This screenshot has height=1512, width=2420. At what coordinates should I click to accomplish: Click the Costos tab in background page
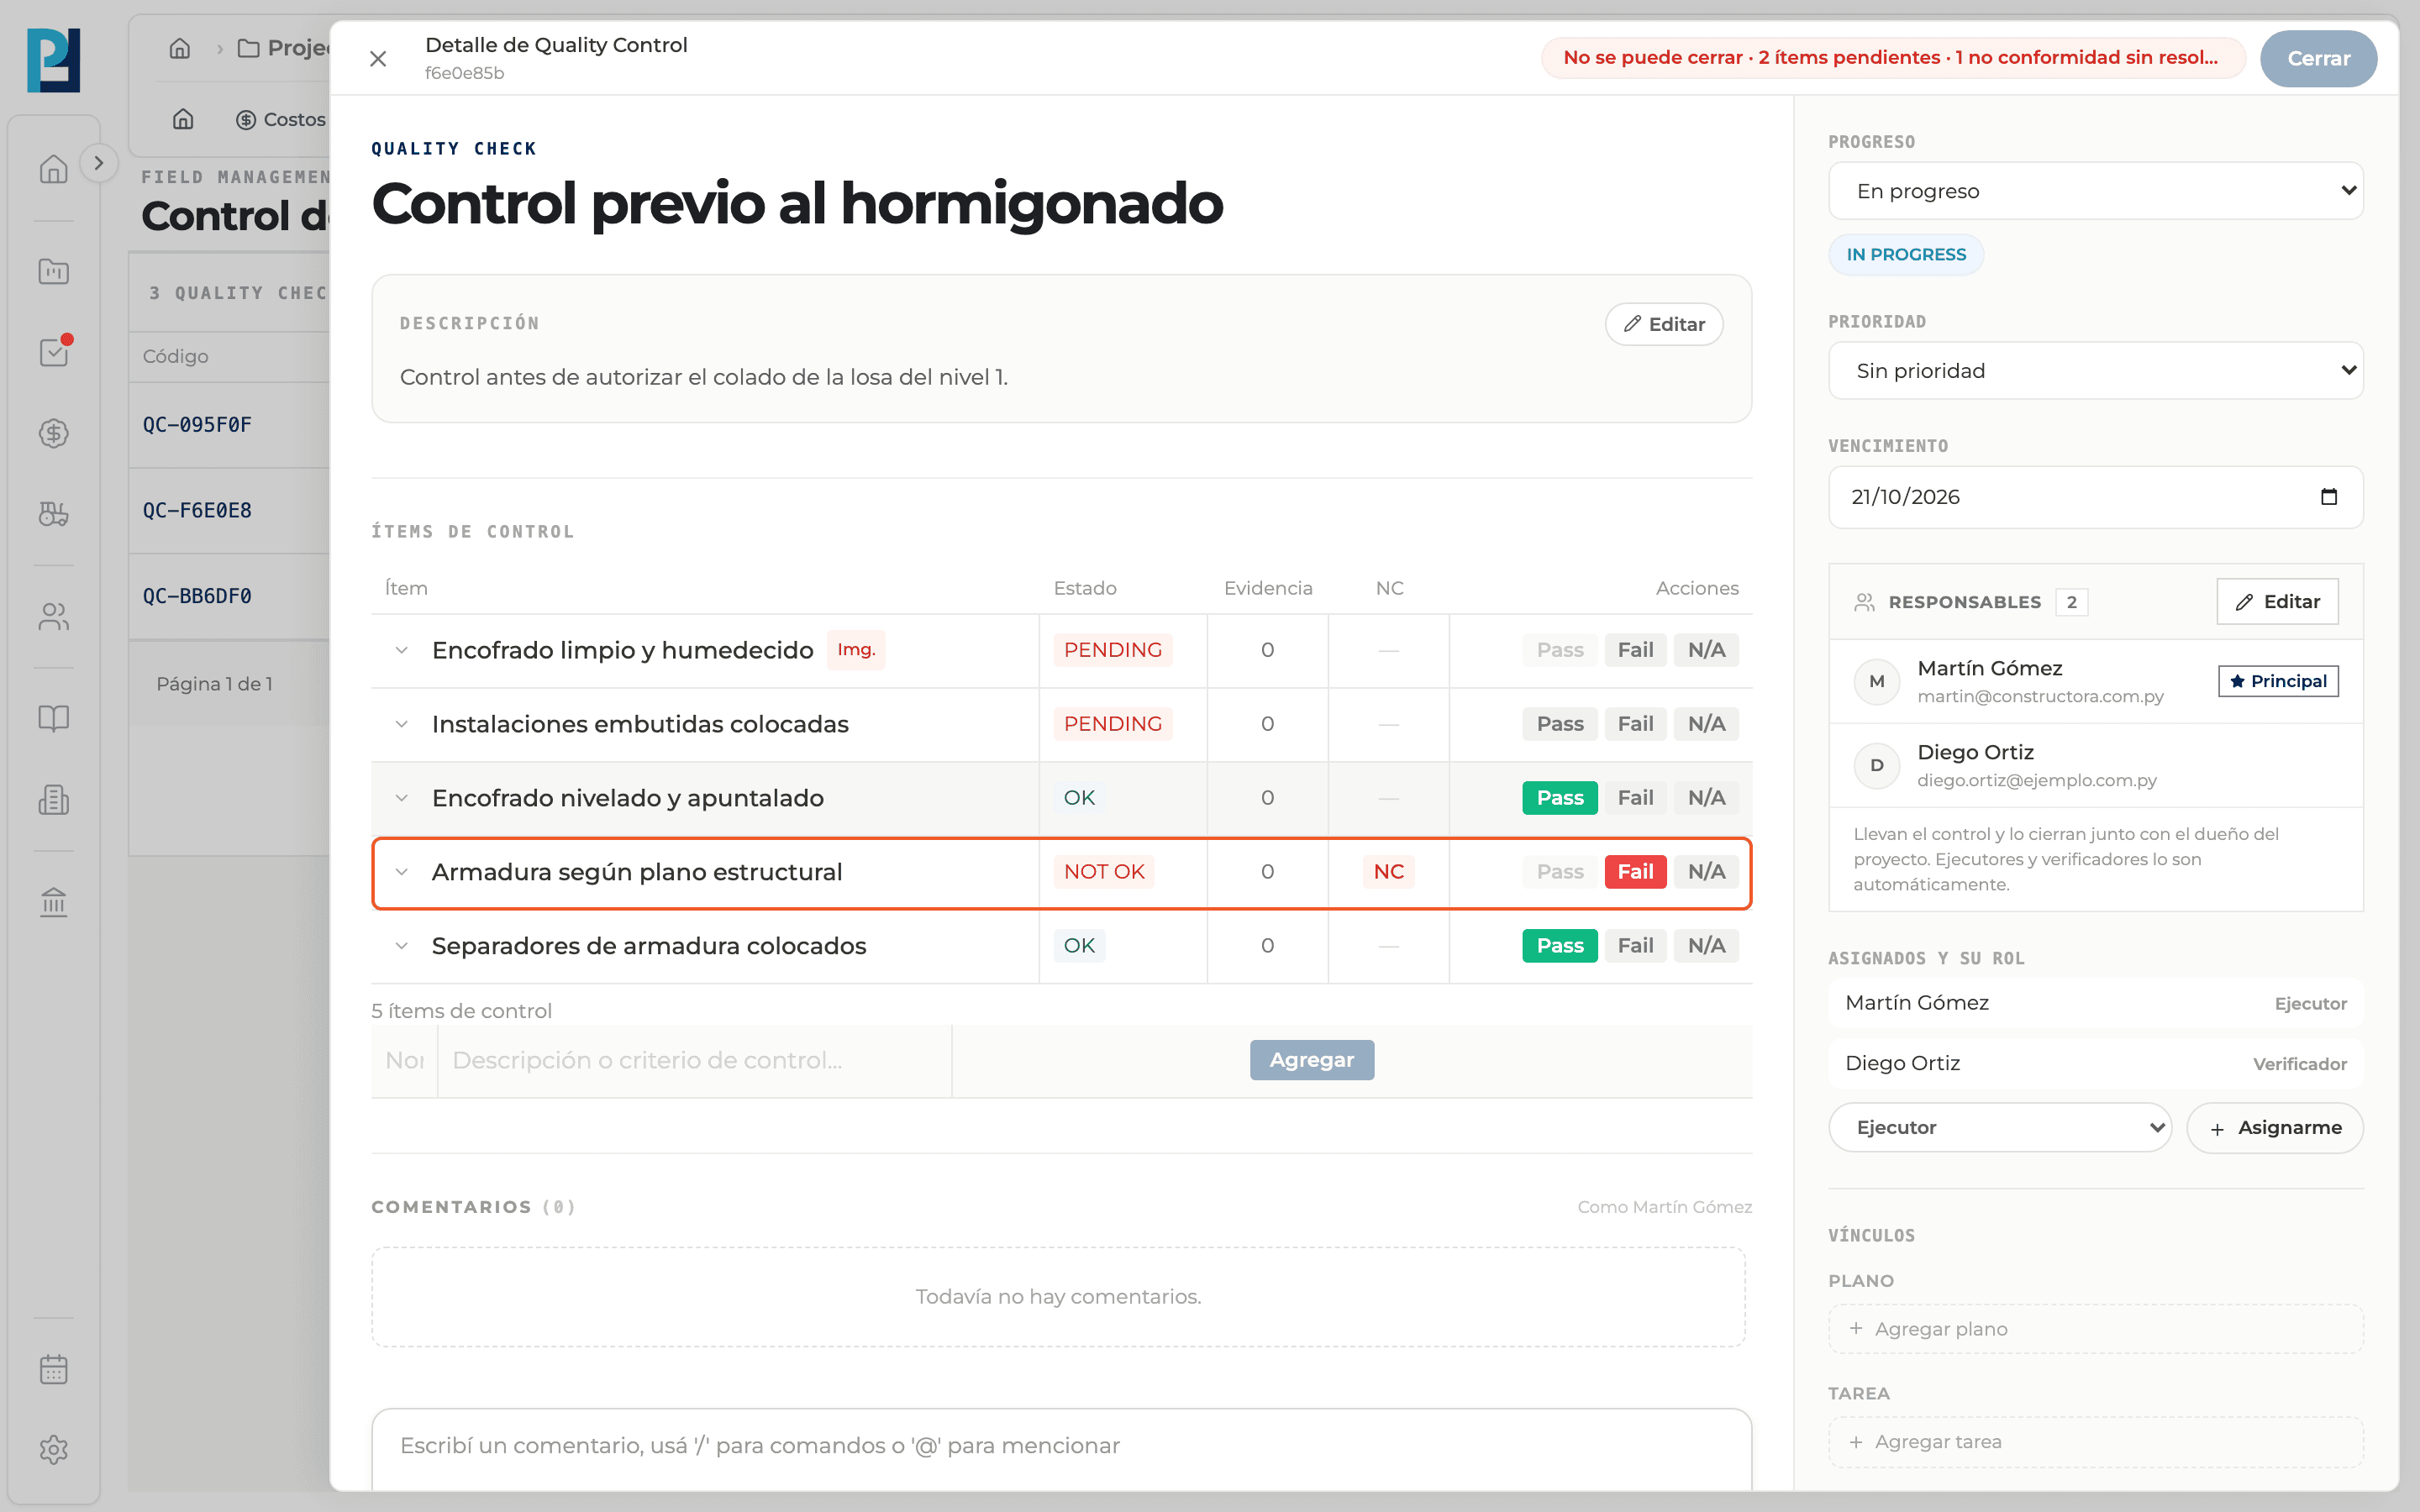click(x=281, y=120)
